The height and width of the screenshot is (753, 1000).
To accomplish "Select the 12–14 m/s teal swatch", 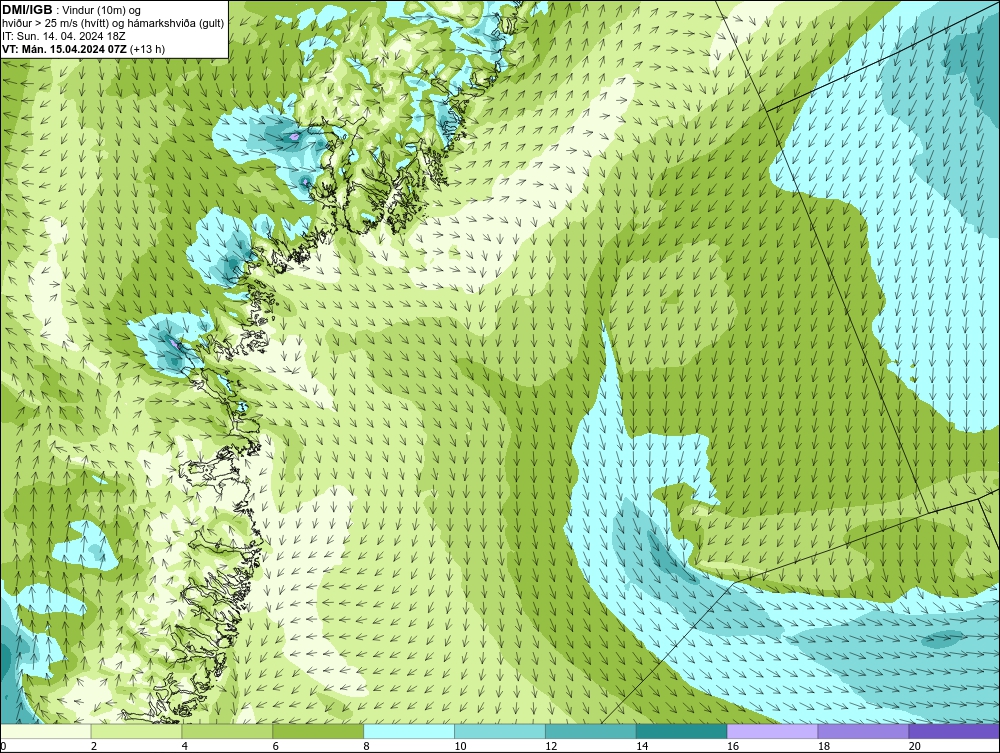I will pyautogui.click(x=591, y=731).
